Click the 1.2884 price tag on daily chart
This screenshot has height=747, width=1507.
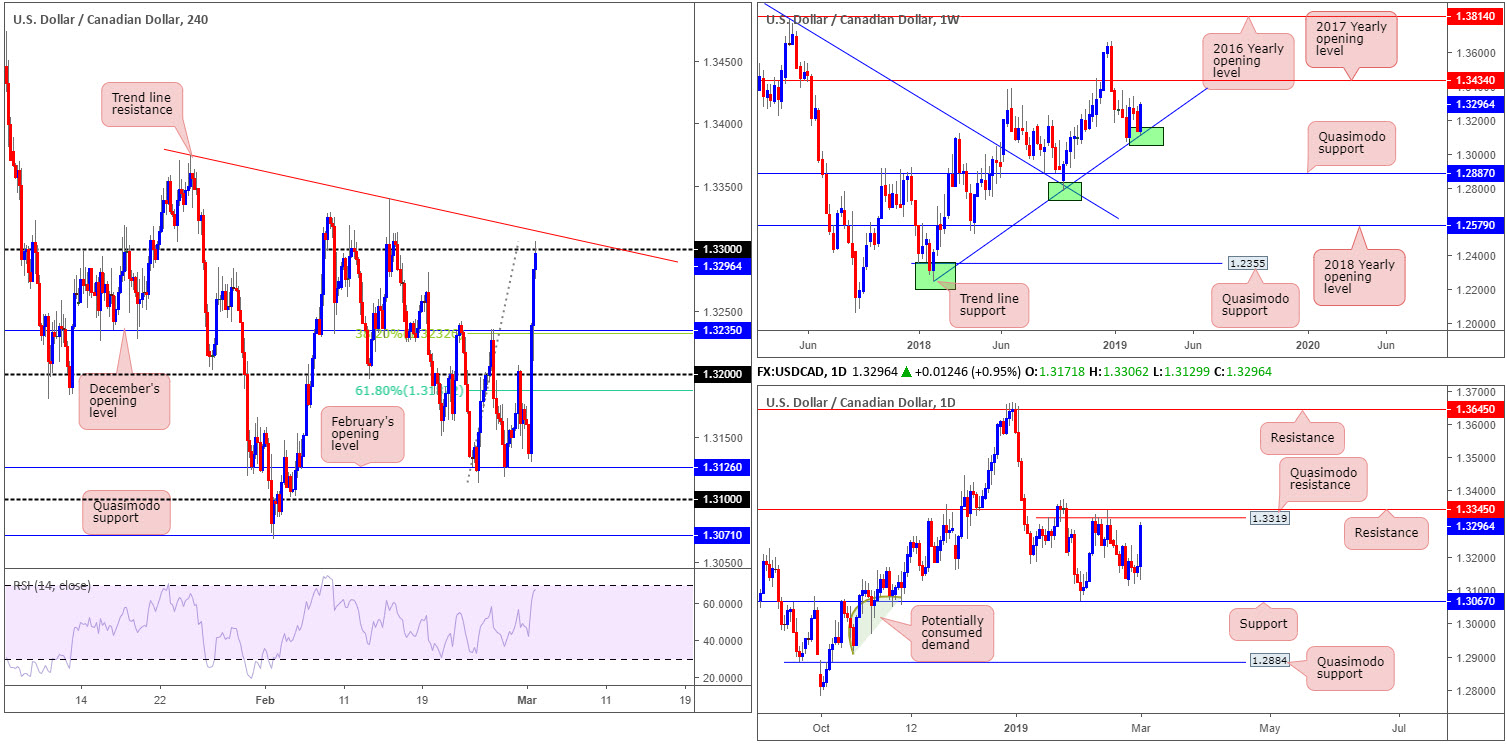(x=1269, y=661)
